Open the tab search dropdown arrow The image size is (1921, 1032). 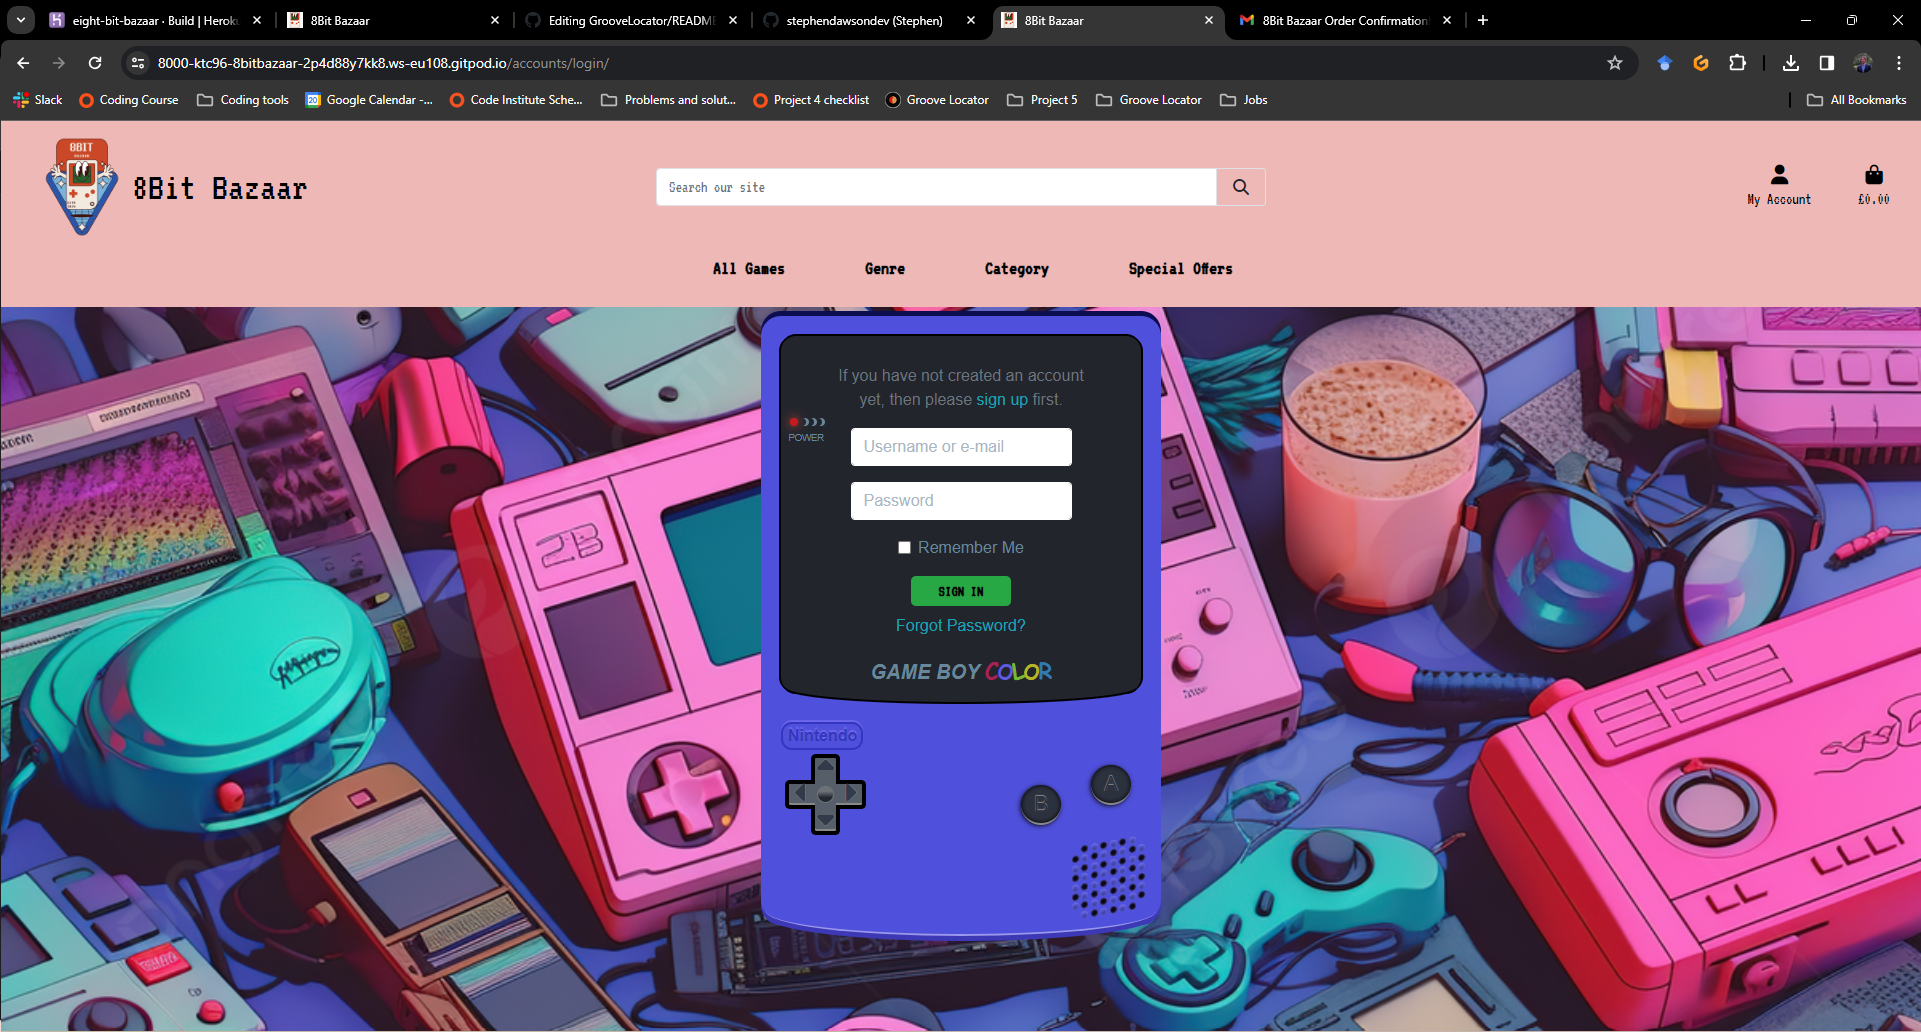pos(21,20)
